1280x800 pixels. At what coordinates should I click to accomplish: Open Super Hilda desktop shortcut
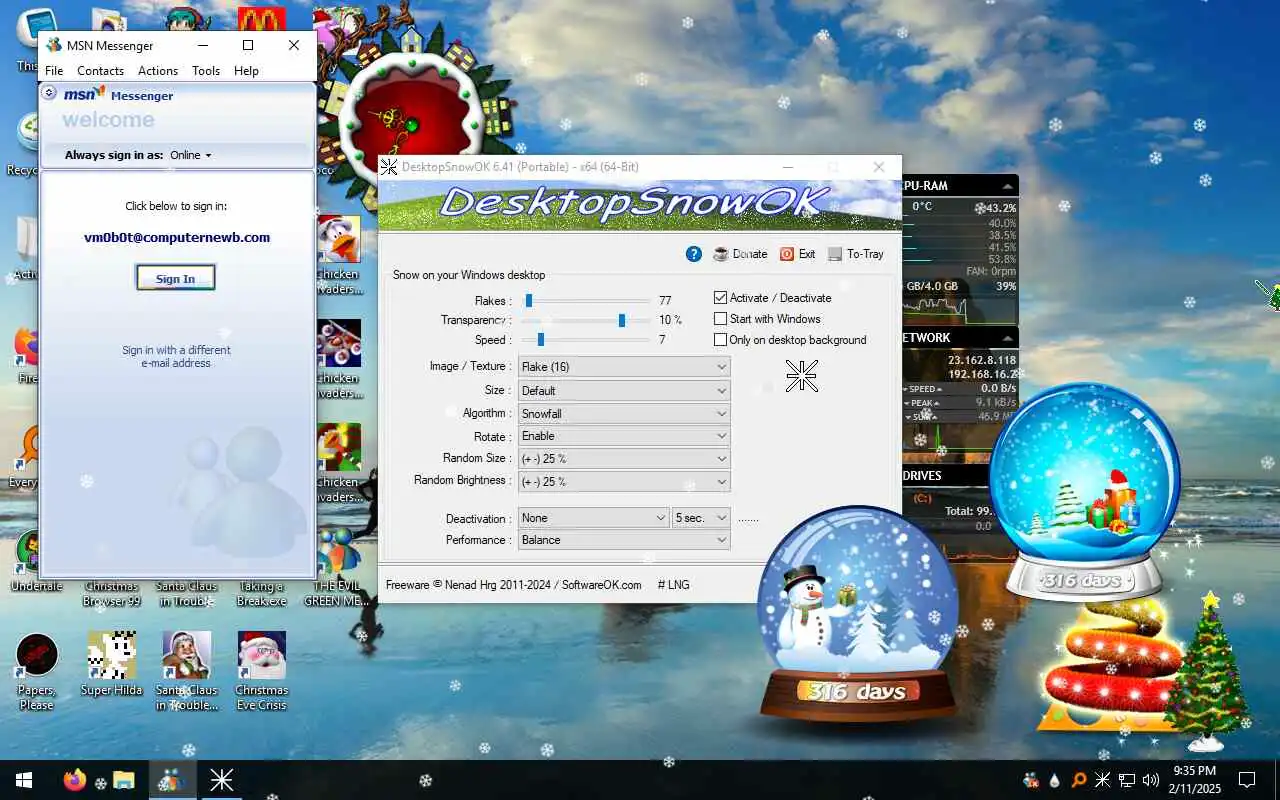coord(111,664)
